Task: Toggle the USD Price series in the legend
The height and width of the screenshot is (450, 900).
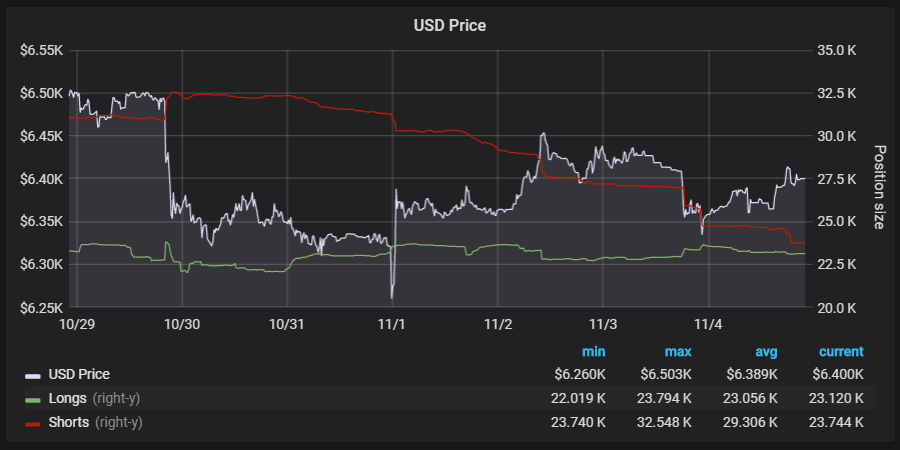Action: [79, 374]
